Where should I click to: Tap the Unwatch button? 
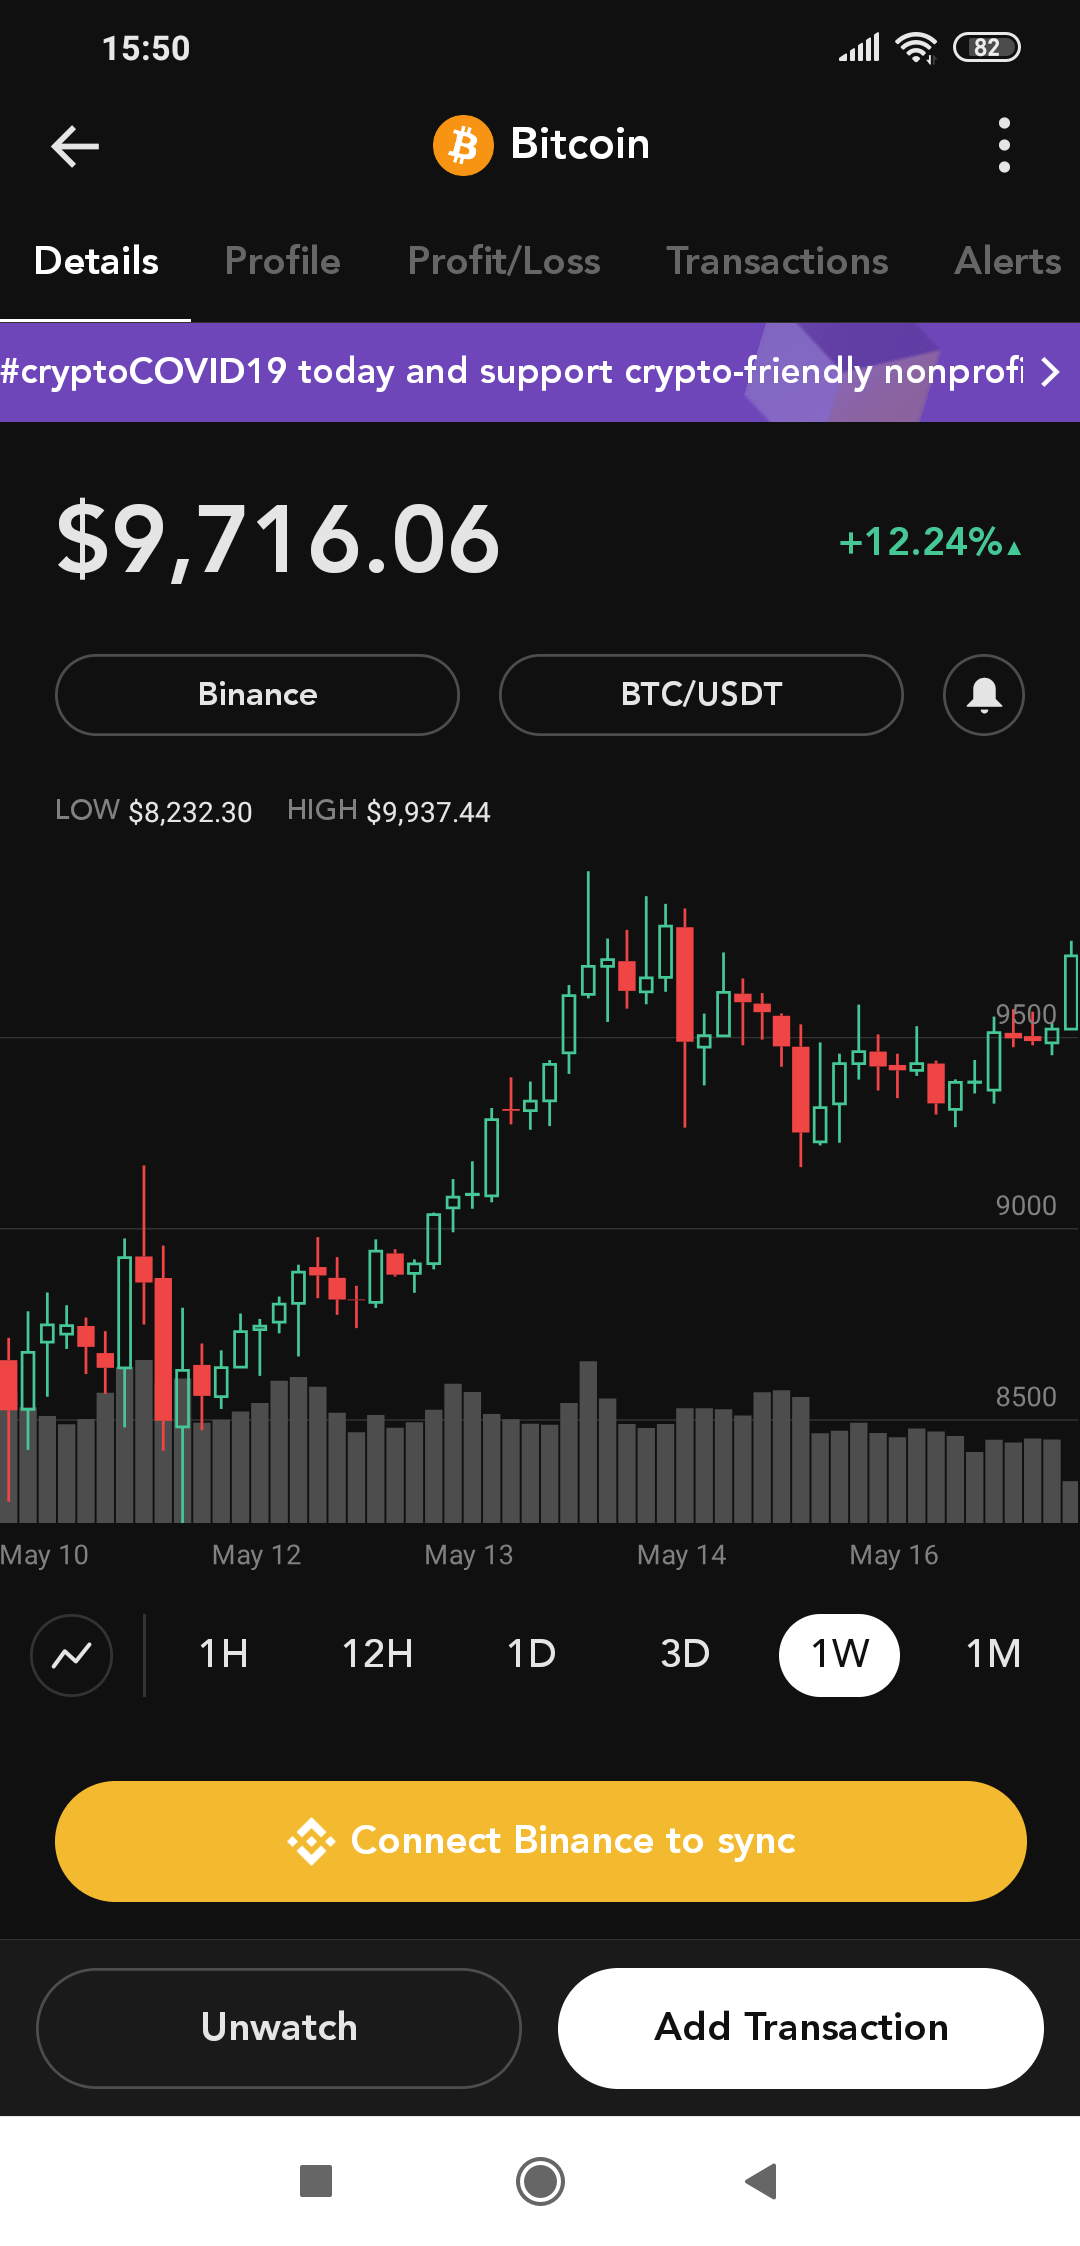279,2027
